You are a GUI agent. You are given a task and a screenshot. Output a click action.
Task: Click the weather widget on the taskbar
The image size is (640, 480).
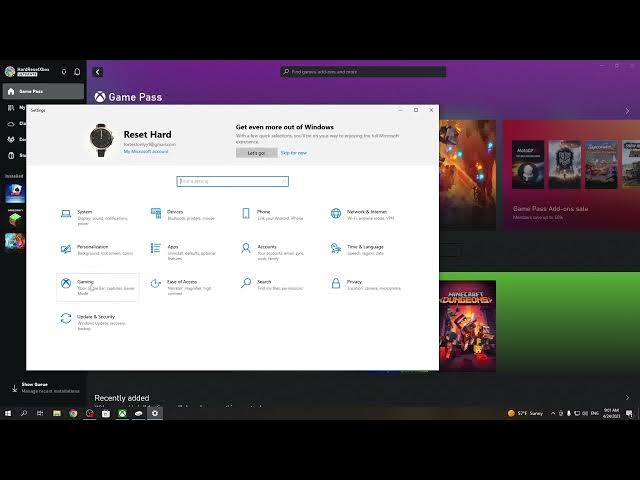525,413
